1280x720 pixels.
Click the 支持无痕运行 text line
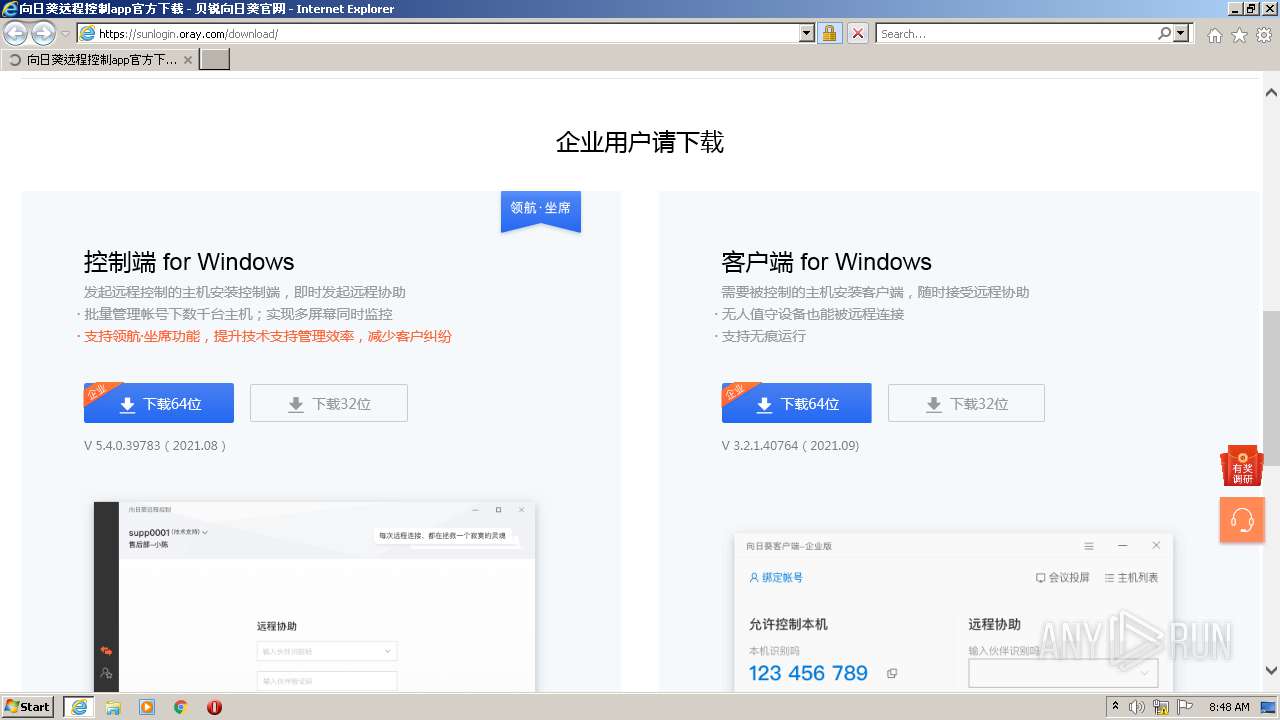(764, 336)
